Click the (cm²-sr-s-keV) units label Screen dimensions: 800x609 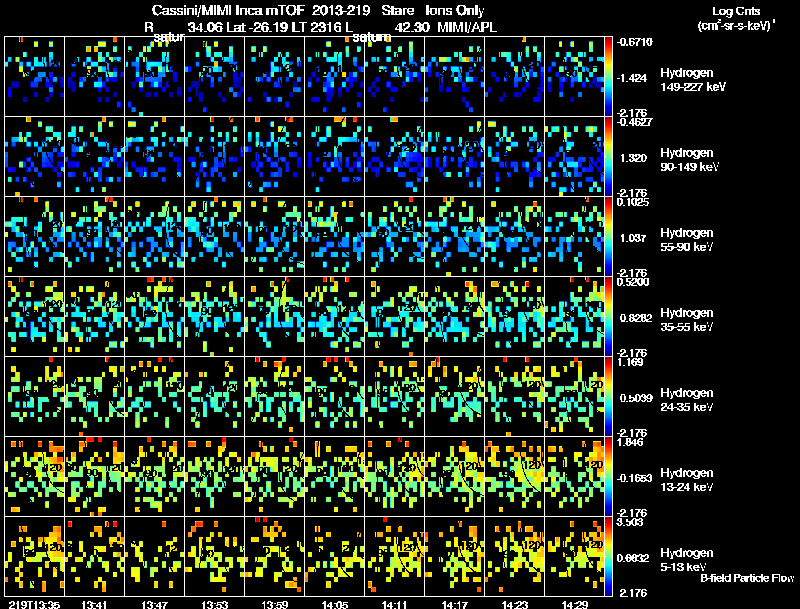(x=736, y=26)
